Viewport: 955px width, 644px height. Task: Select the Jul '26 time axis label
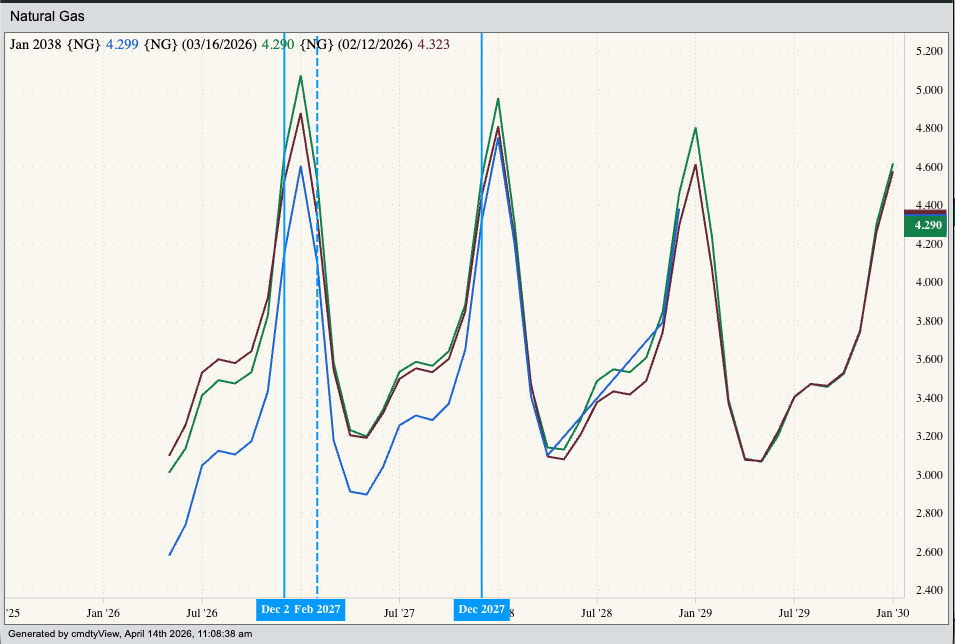[x=202, y=612]
